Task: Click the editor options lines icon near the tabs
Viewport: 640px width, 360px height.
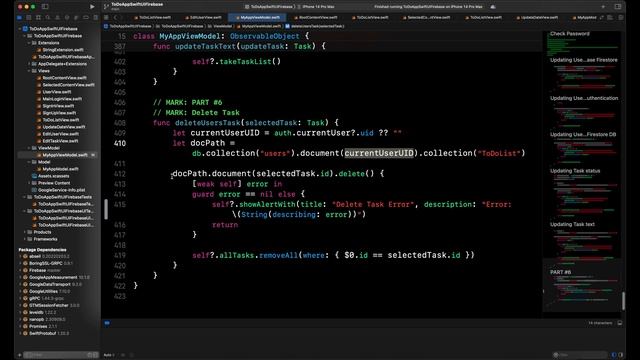Action: coord(610,18)
